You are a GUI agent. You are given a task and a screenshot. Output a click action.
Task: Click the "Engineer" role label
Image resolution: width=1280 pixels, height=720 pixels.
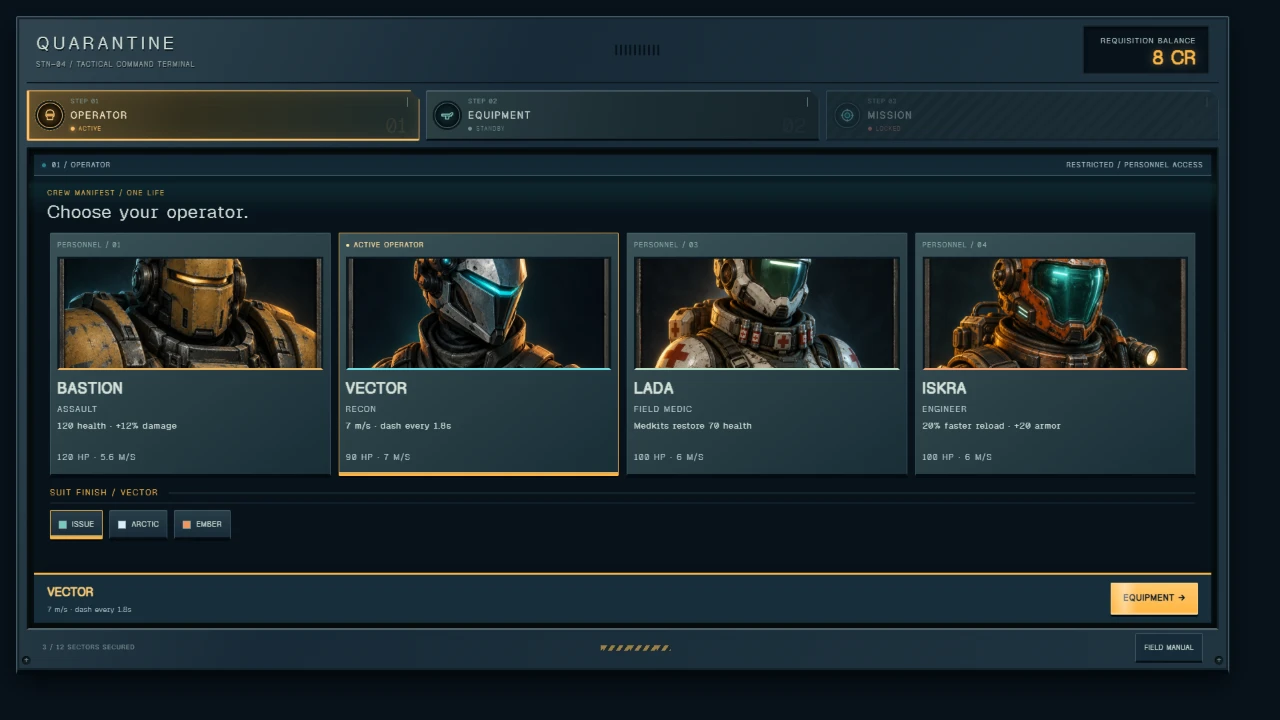944,409
